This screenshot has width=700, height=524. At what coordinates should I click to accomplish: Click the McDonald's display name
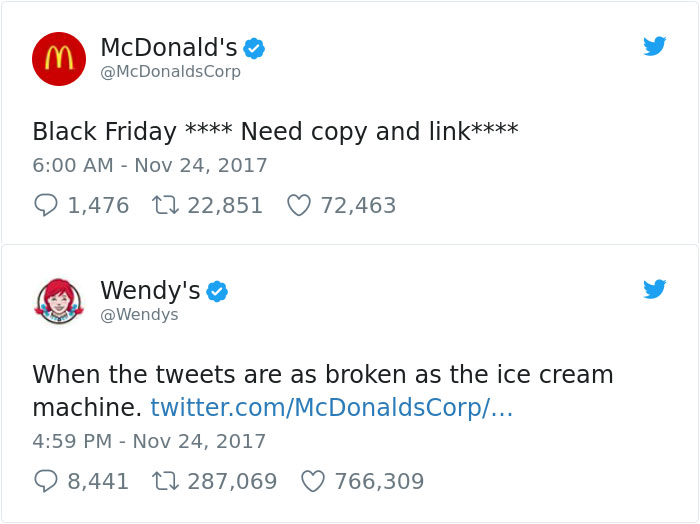point(168,47)
